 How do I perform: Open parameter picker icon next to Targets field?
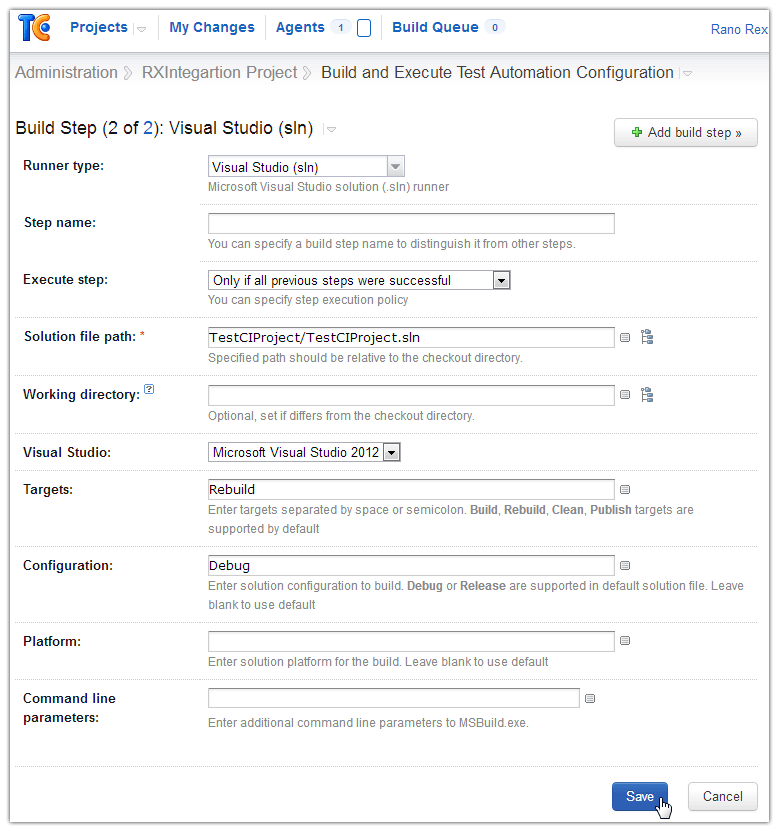(625, 489)
